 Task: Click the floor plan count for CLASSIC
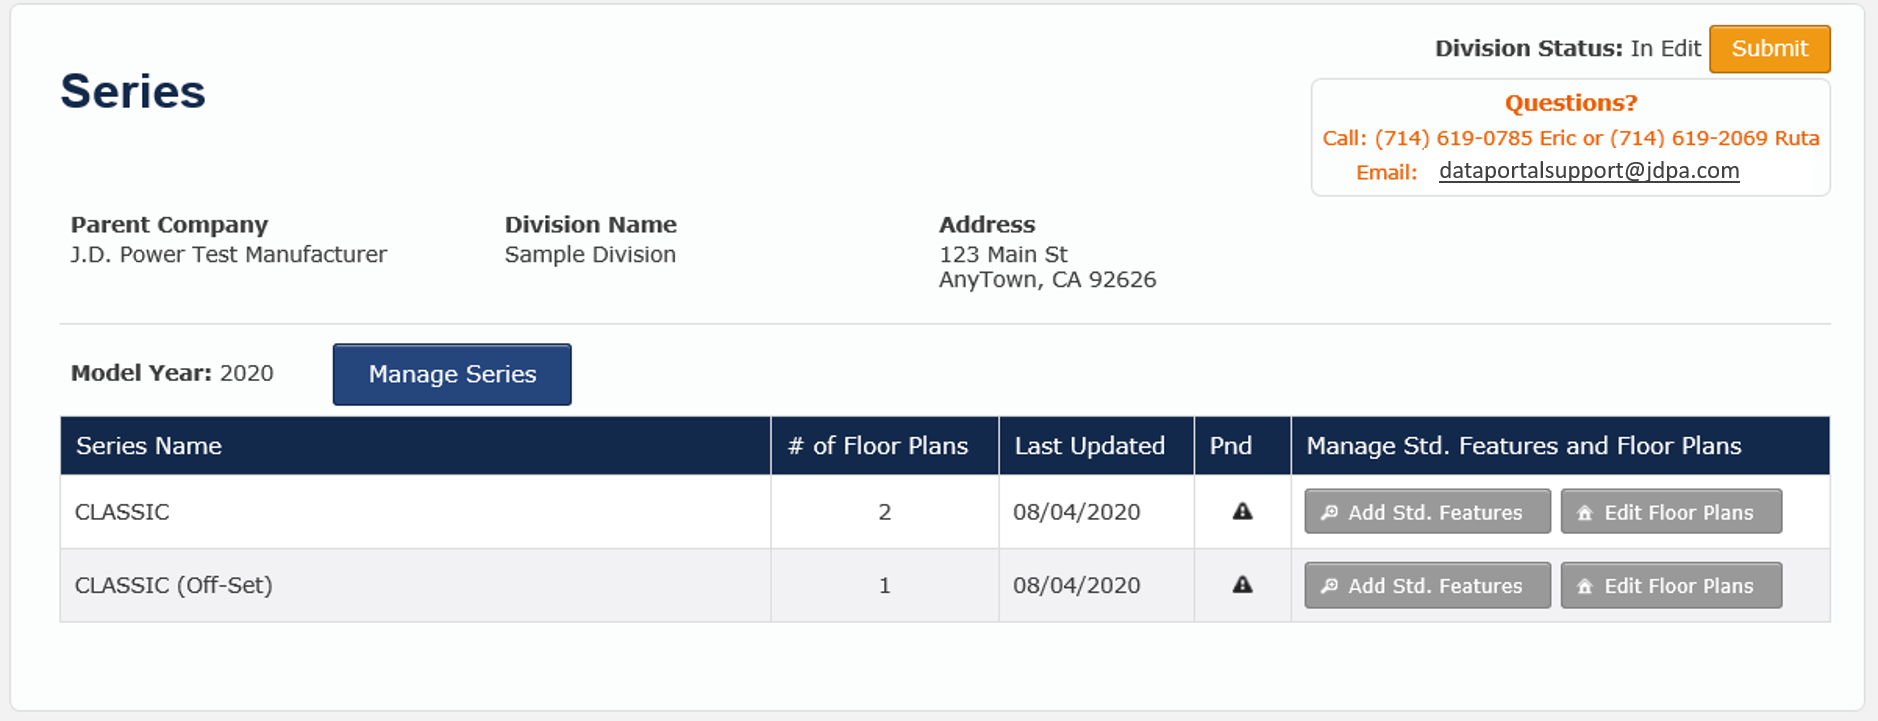point(884,512)
